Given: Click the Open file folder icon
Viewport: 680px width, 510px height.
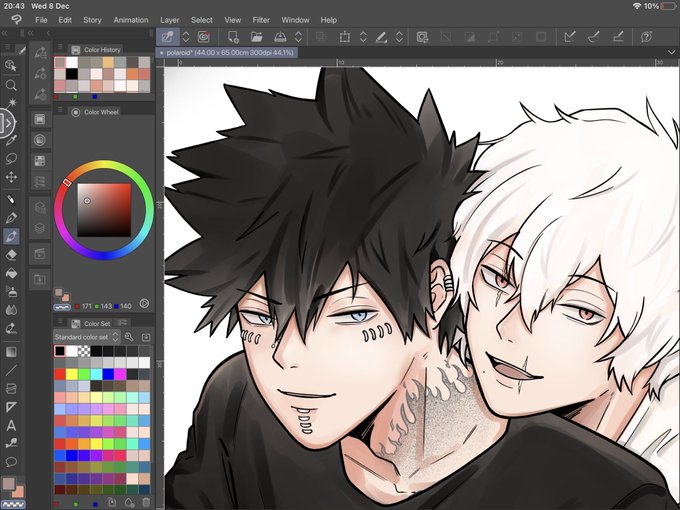Looking at the screenshot, I should click(257, 37).
